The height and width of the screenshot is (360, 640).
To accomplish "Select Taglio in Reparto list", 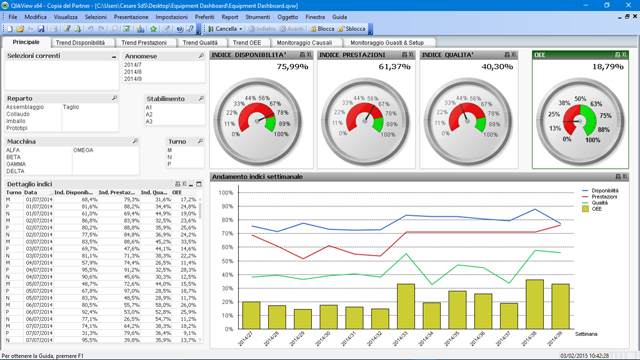I will [71, 107].
